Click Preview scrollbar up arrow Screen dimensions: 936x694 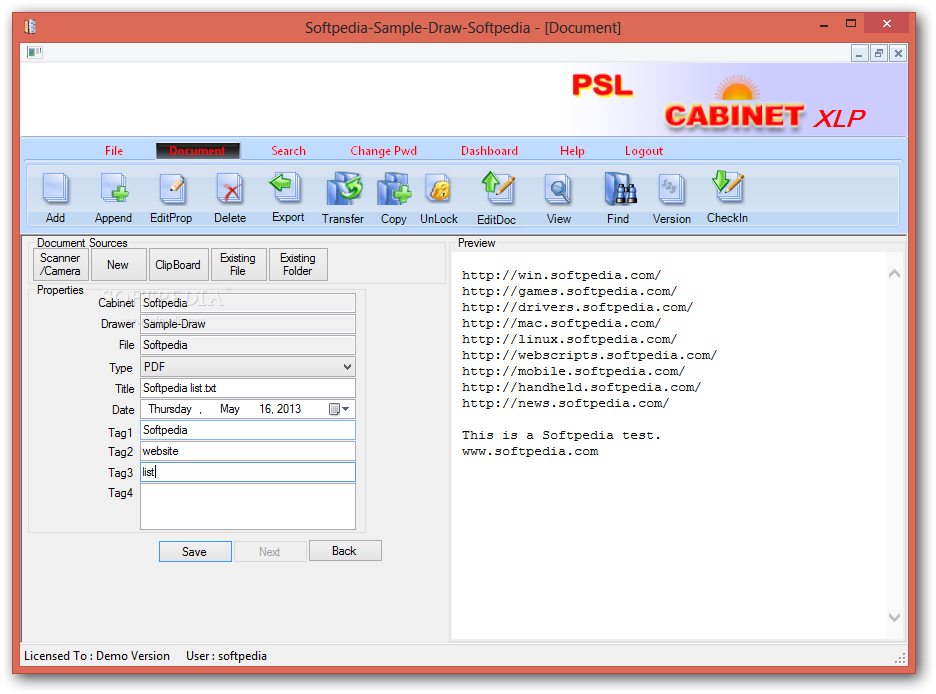click(894, 274)
